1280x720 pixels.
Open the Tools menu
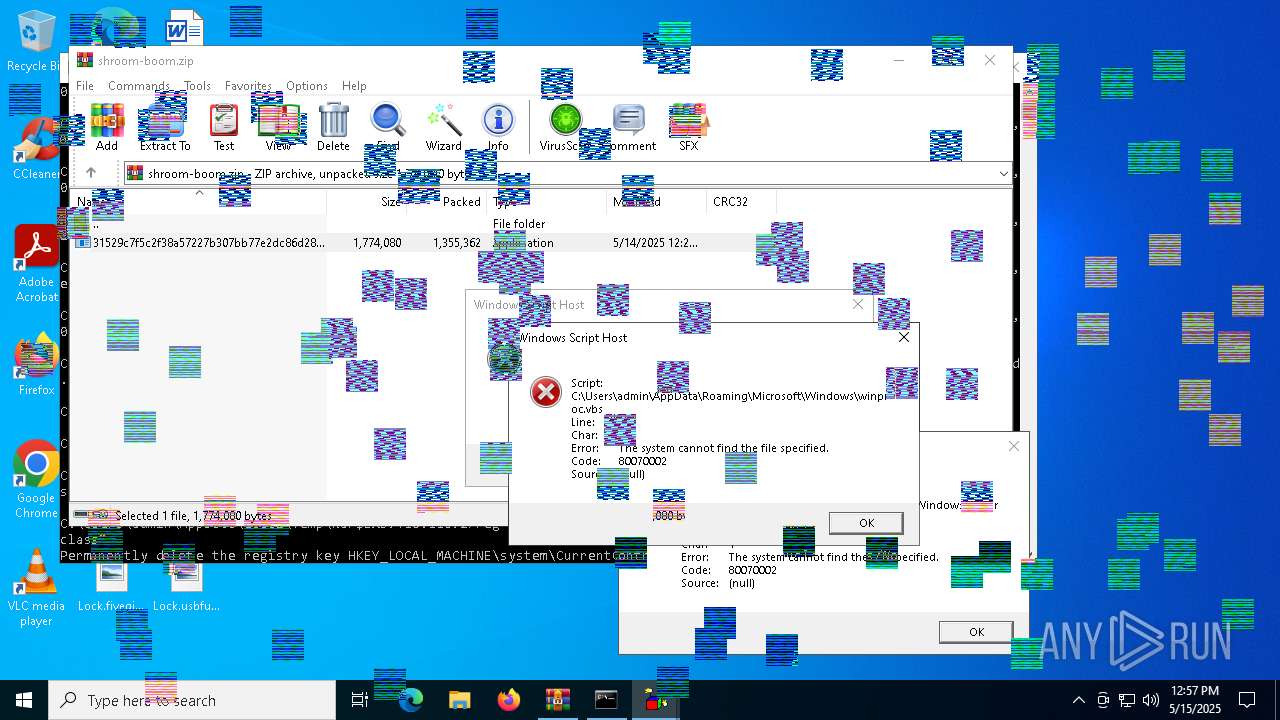(x=197, y=86)
